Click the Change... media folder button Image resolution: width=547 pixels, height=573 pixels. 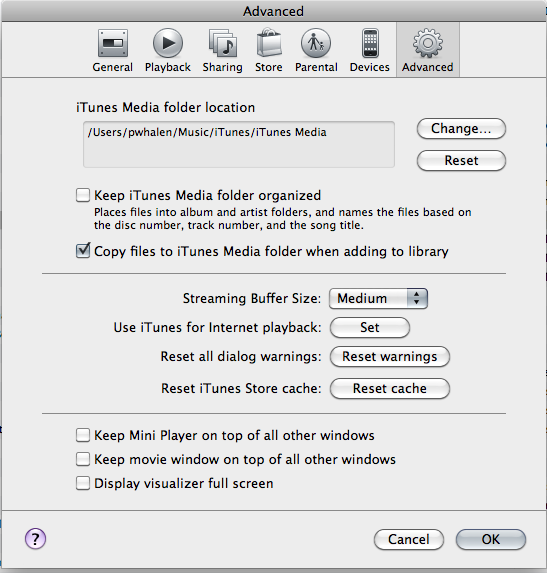tap(461, 129)
